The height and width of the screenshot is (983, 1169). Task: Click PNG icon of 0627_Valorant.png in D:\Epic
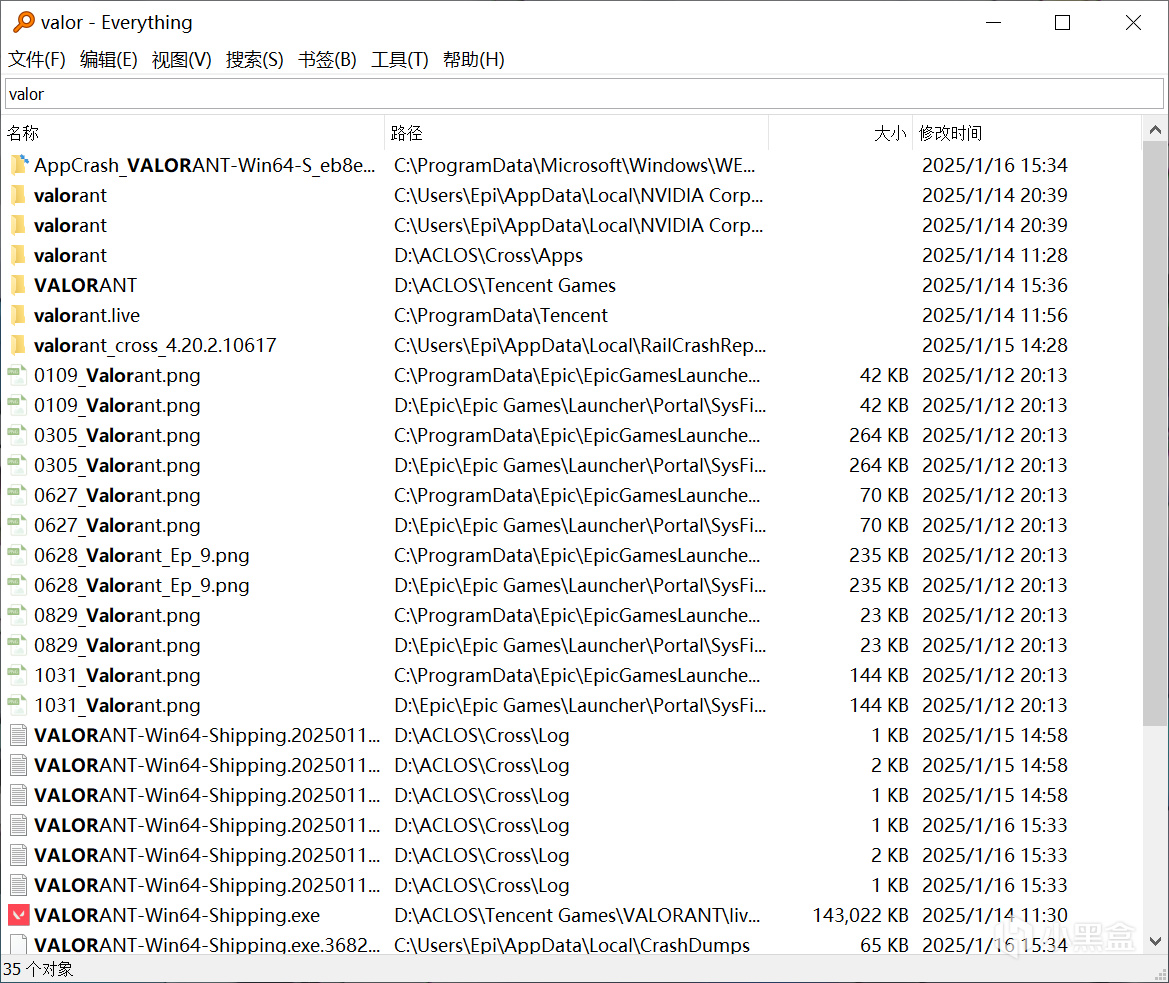pos(17,525)
